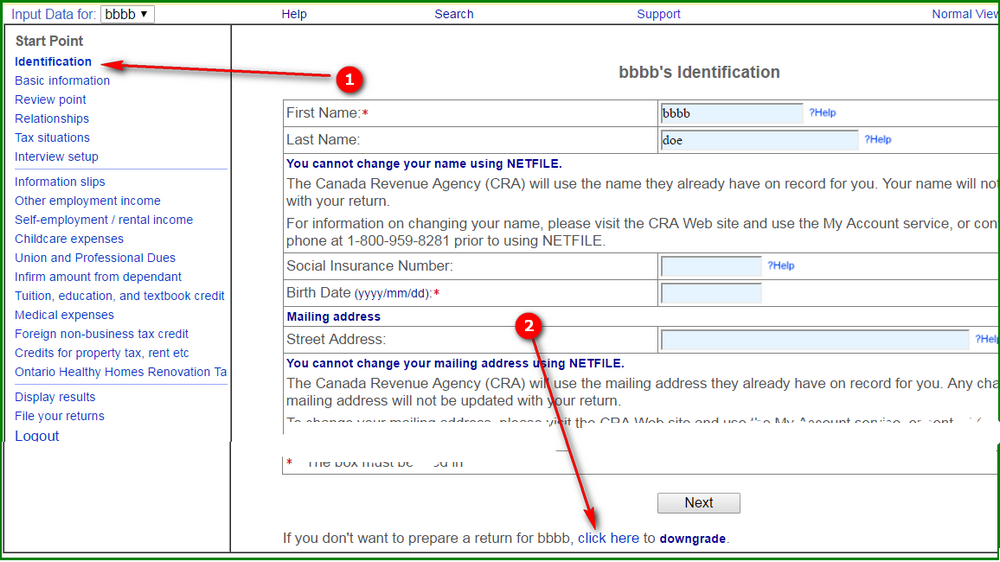The width and height of the screenshot is (1000, 562).
Task: Click the Birth Date input field
Action: coord(711,293)
